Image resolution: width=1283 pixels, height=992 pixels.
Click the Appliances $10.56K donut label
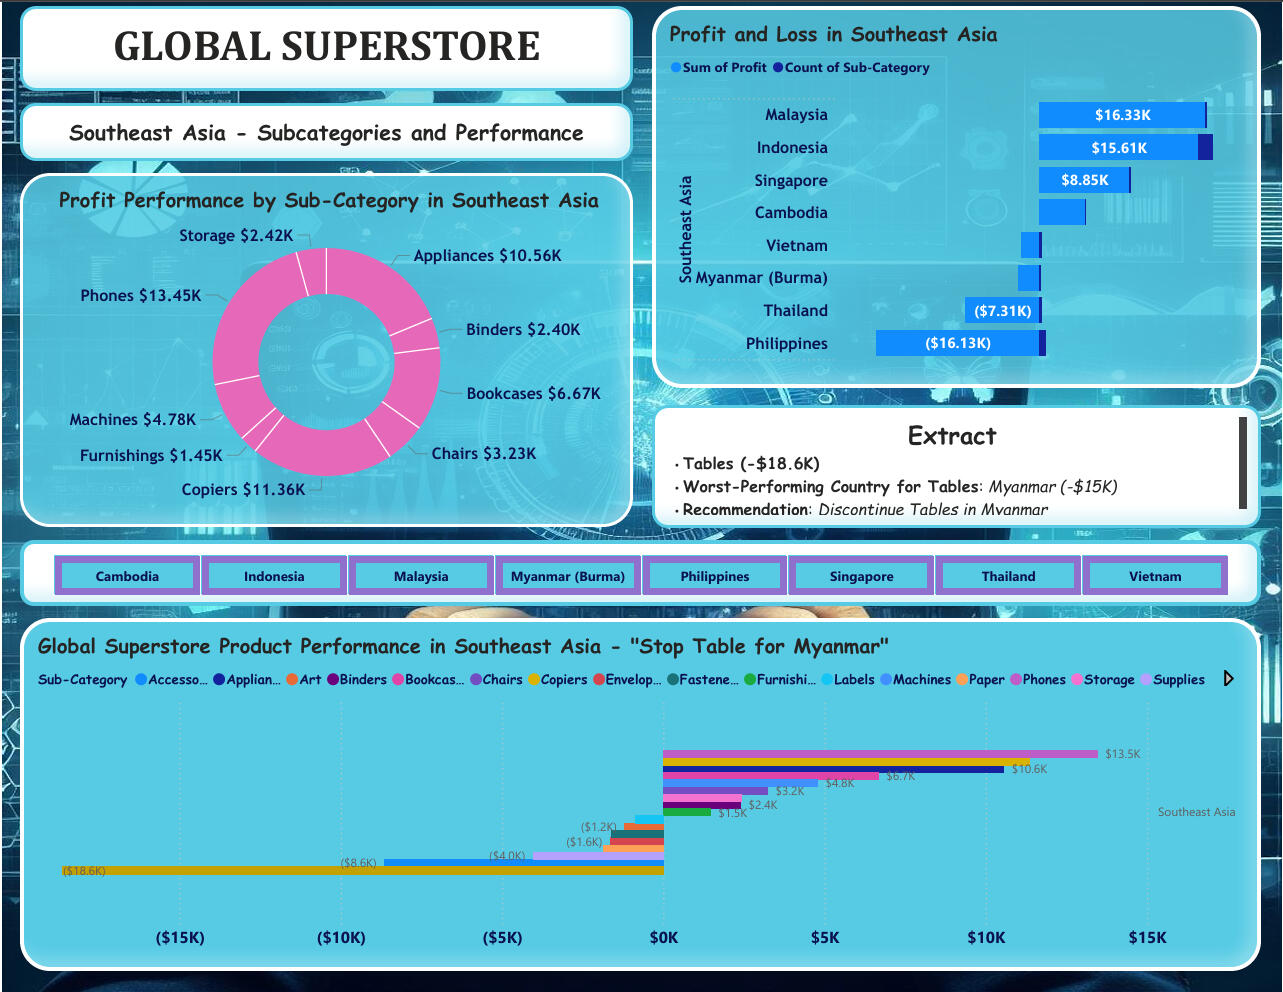coord(488,256)
